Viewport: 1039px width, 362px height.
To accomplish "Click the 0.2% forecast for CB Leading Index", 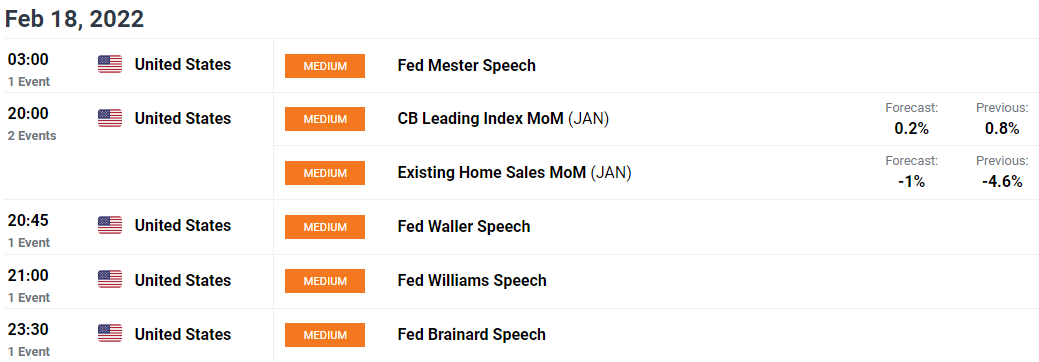I will (x=911, y=129).
